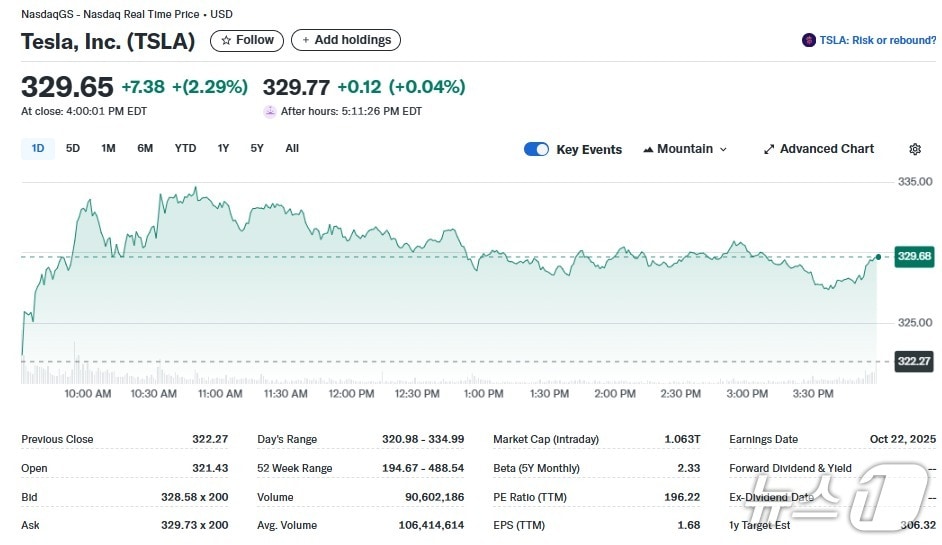
Task: Click the after hours moon icon
Action: coord(269,111)
